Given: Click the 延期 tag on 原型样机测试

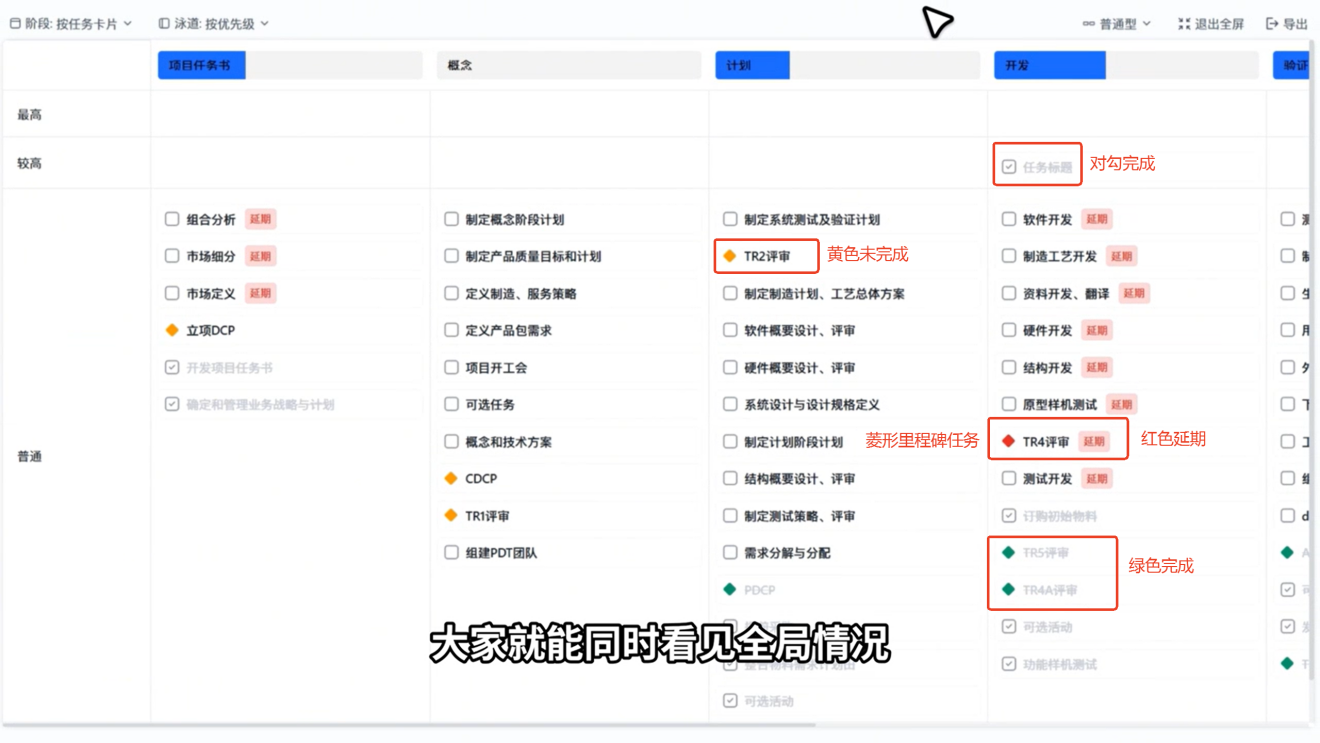Looking at the screenshot, I should [1122, 404].
